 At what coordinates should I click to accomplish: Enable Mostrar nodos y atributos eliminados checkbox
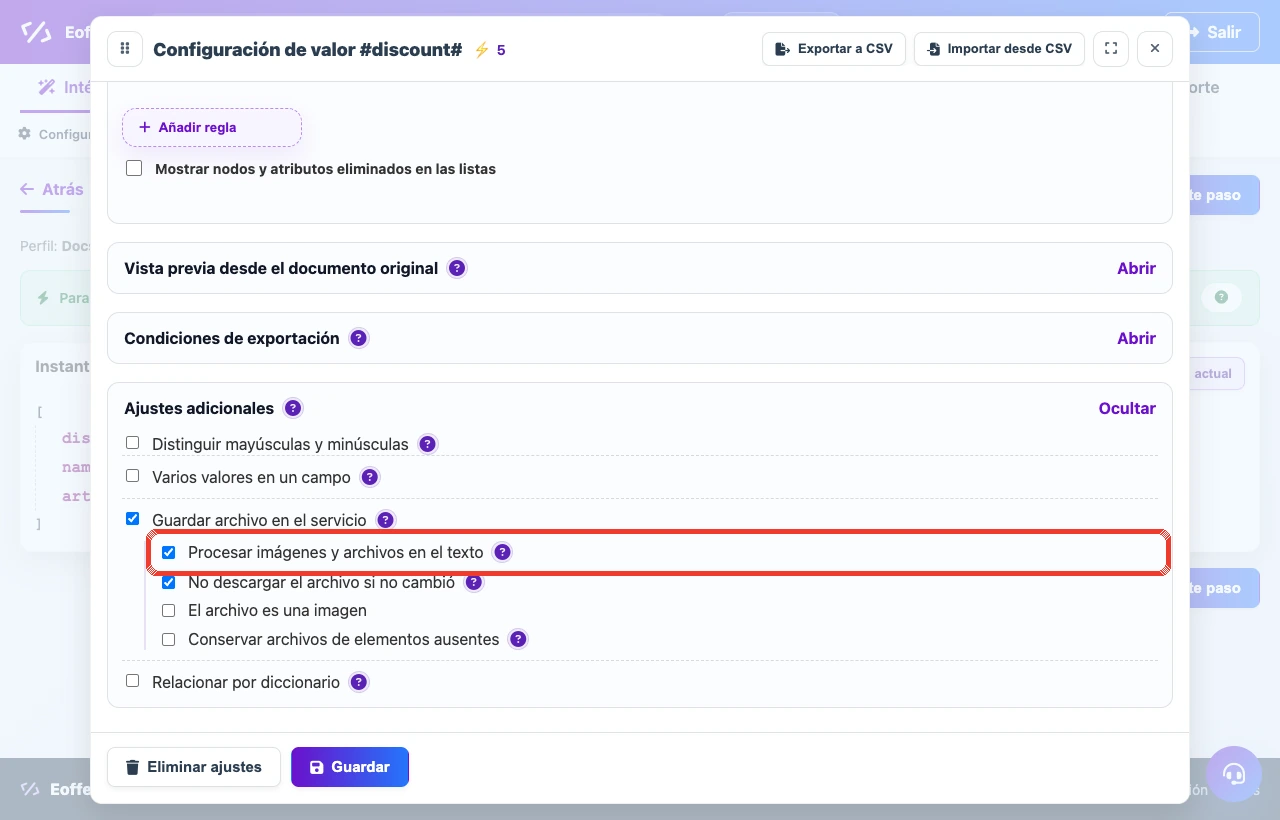tap(134, 168)
